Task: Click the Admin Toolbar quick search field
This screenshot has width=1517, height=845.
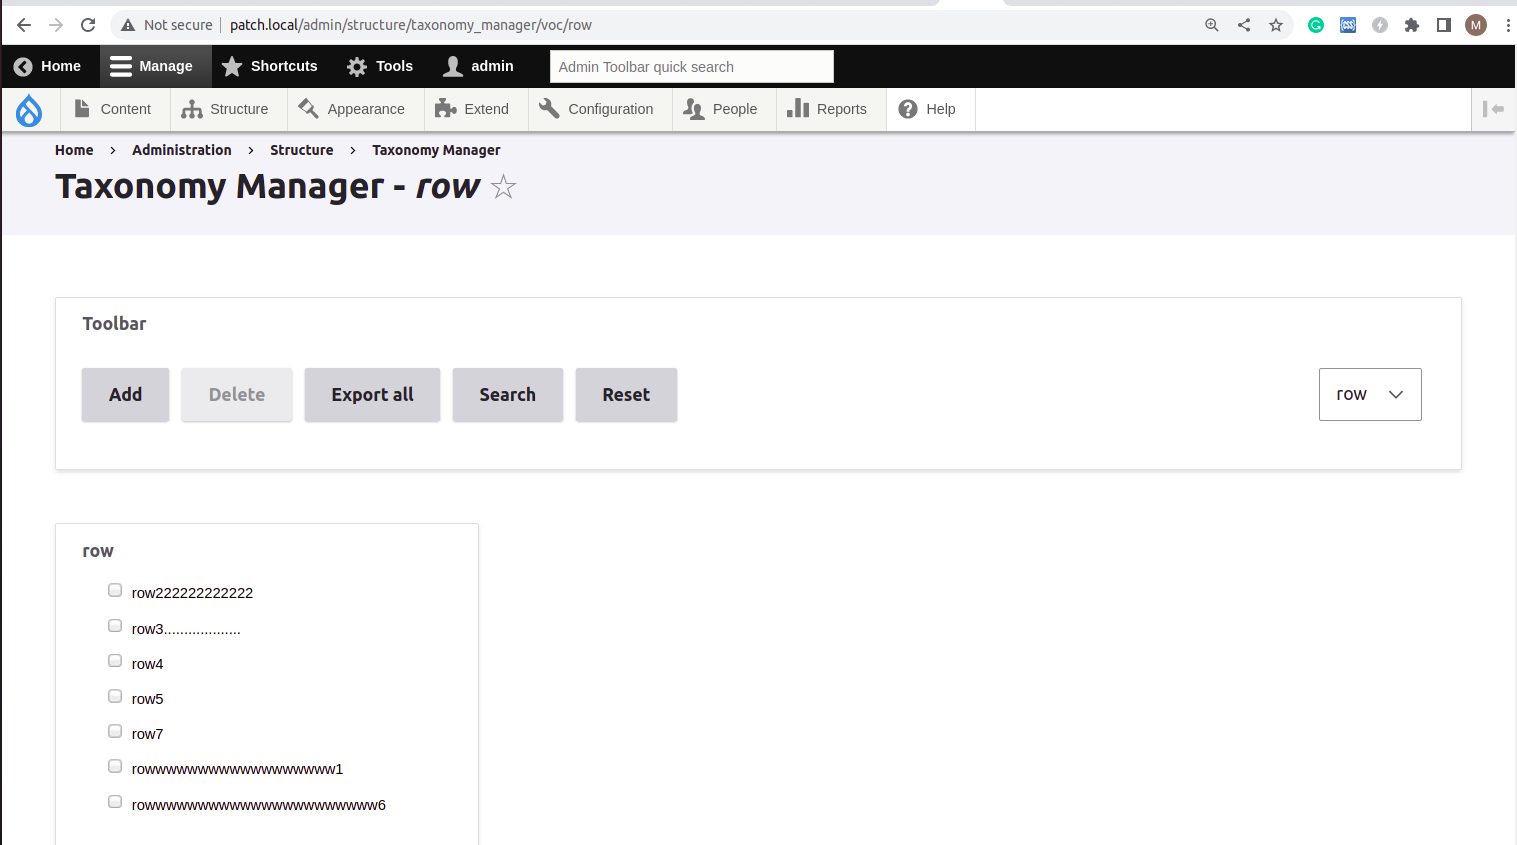Action: (x=691, y=66)
